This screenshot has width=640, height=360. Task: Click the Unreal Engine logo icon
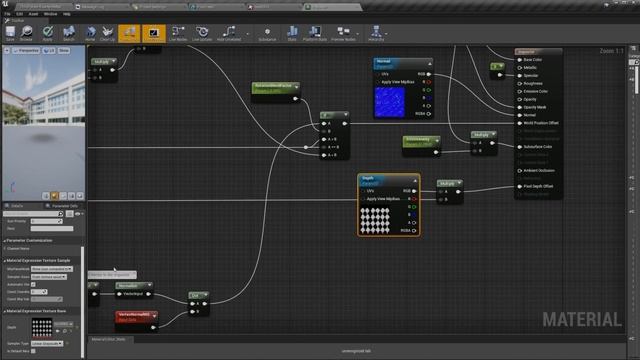coord(5,4)
